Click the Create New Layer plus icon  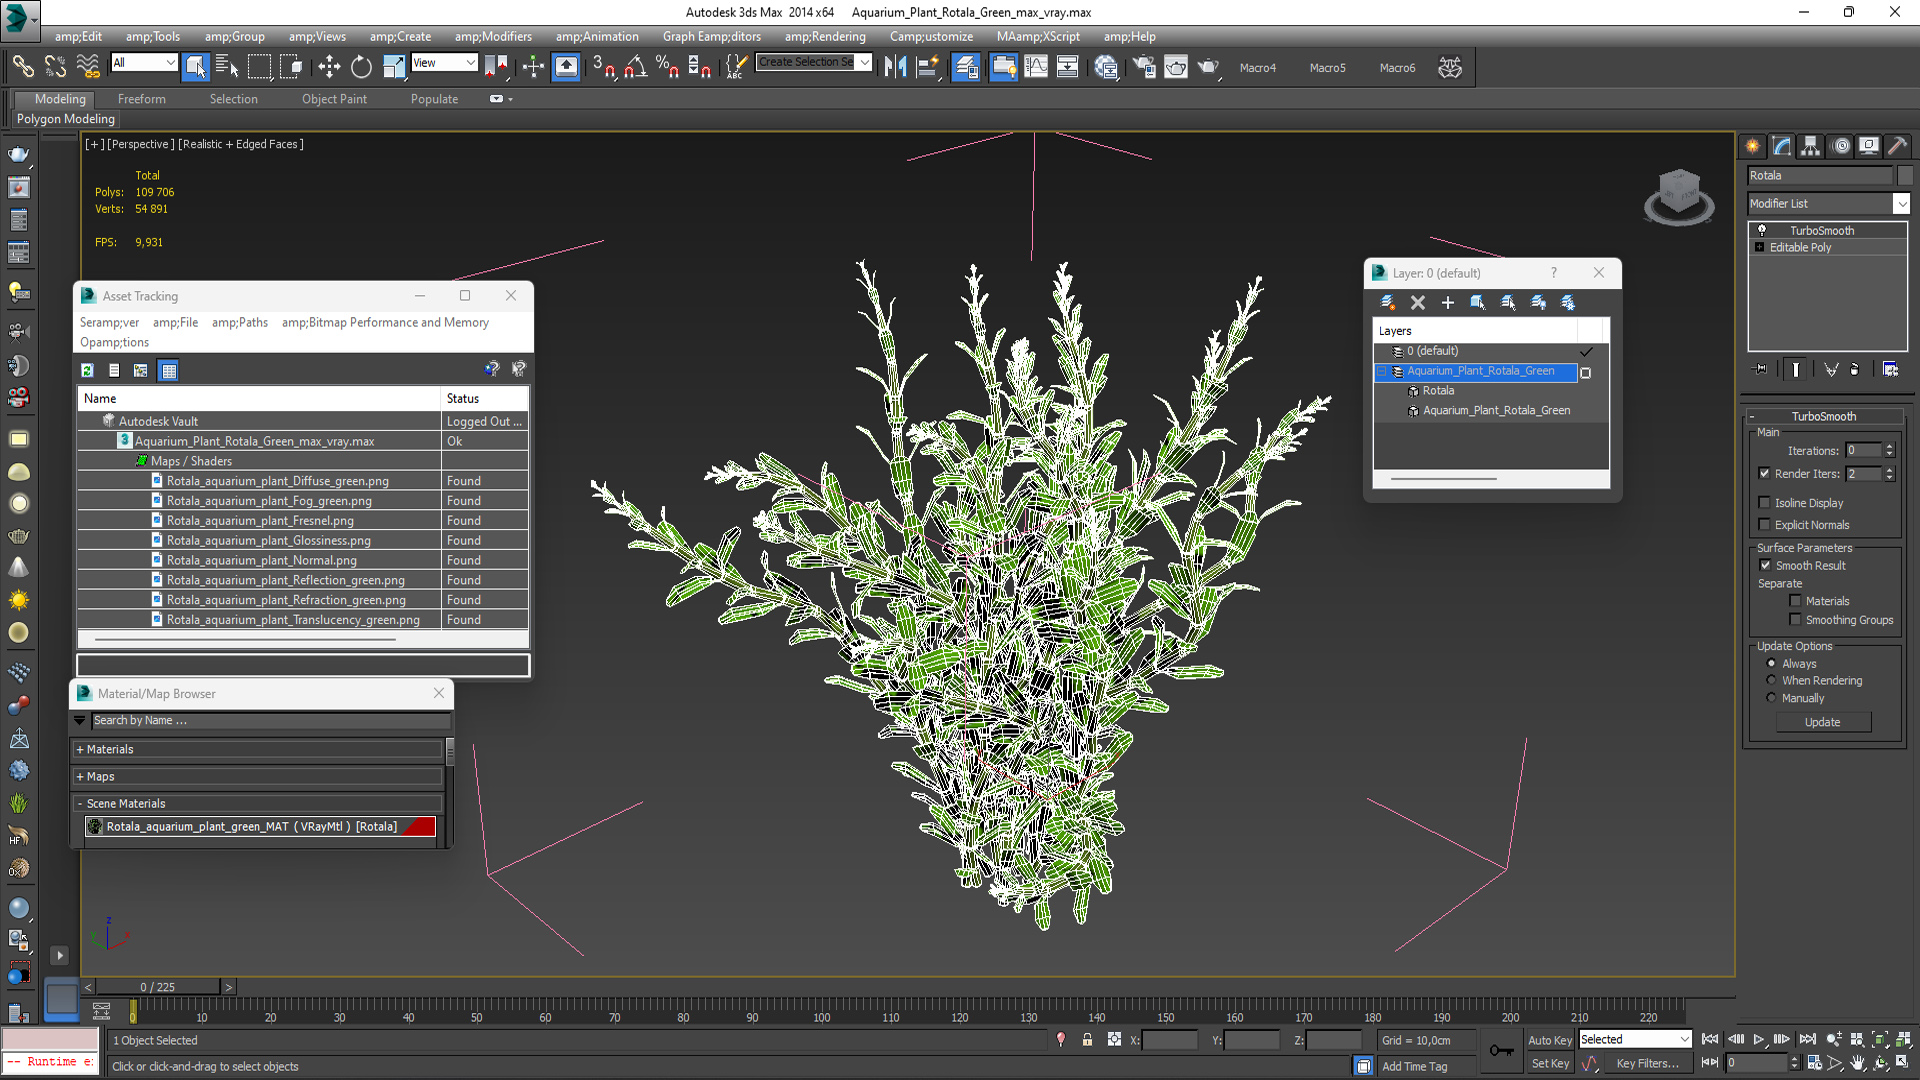pos(1447,302)
